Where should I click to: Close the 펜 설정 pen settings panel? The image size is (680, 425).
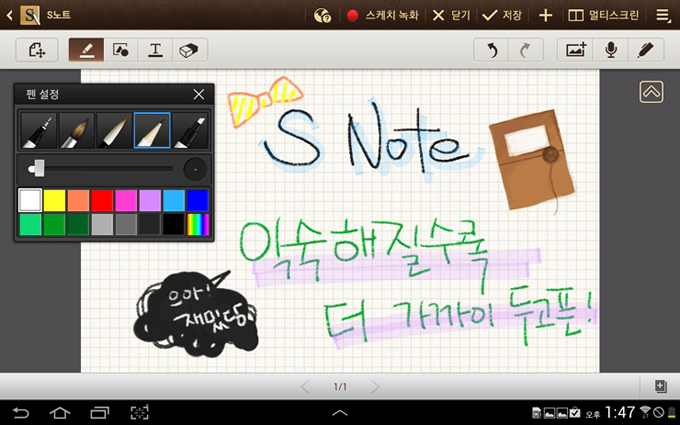coord(199,94)
